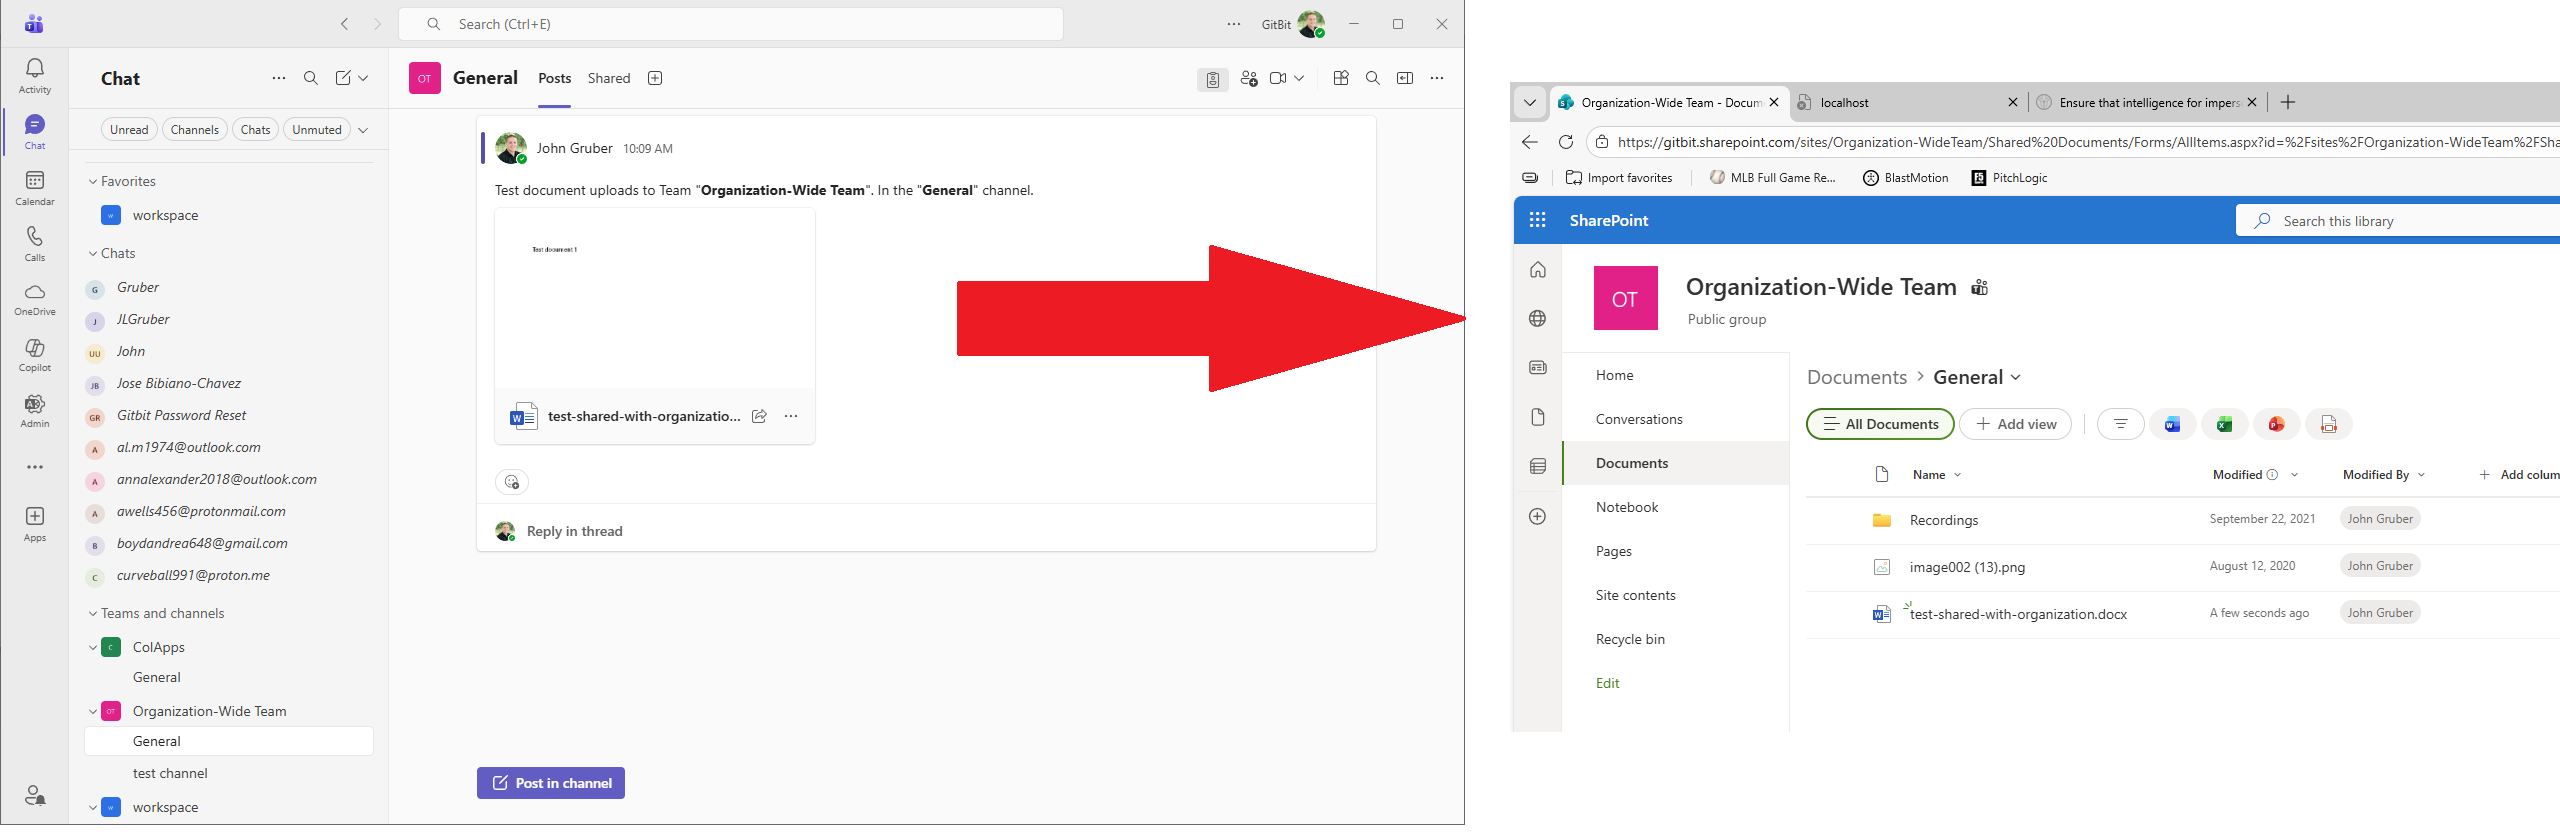
Task: Go back in the browser
Action: pyautogui.click(x=1530, y=142)
